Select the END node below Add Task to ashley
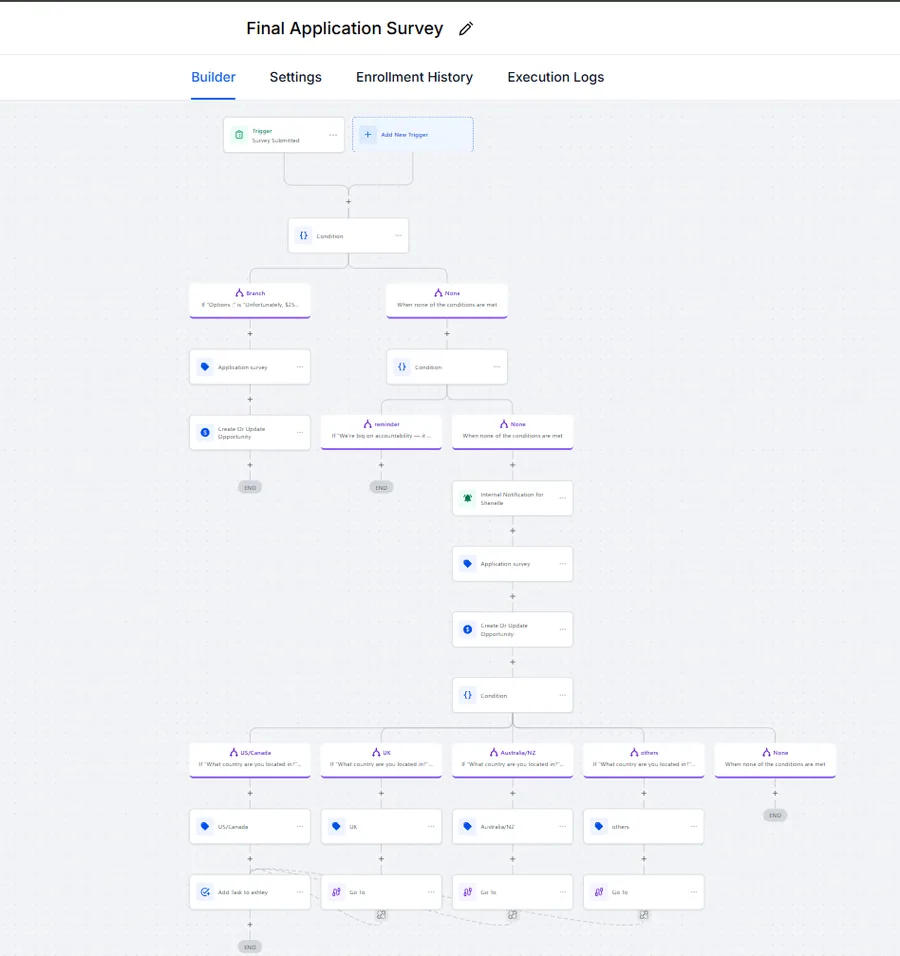 pyautogui.click(x=250, y=947)
